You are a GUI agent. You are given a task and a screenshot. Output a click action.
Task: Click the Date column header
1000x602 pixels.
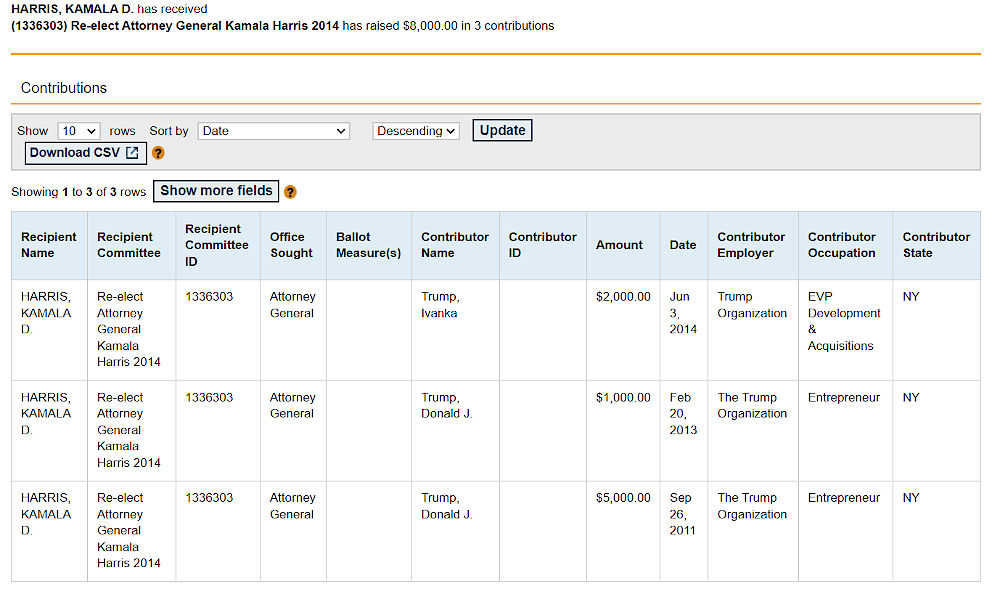683,245
